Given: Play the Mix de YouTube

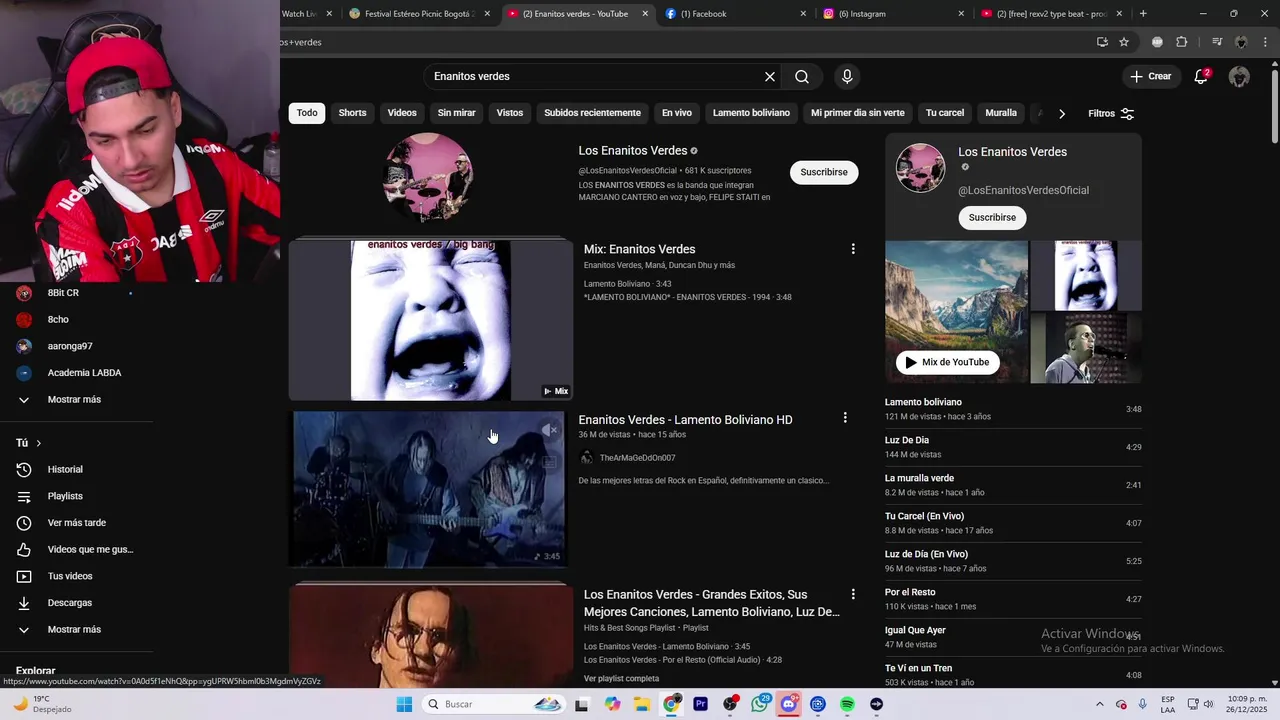Looking at the screenshot, I should coord(947,362).
